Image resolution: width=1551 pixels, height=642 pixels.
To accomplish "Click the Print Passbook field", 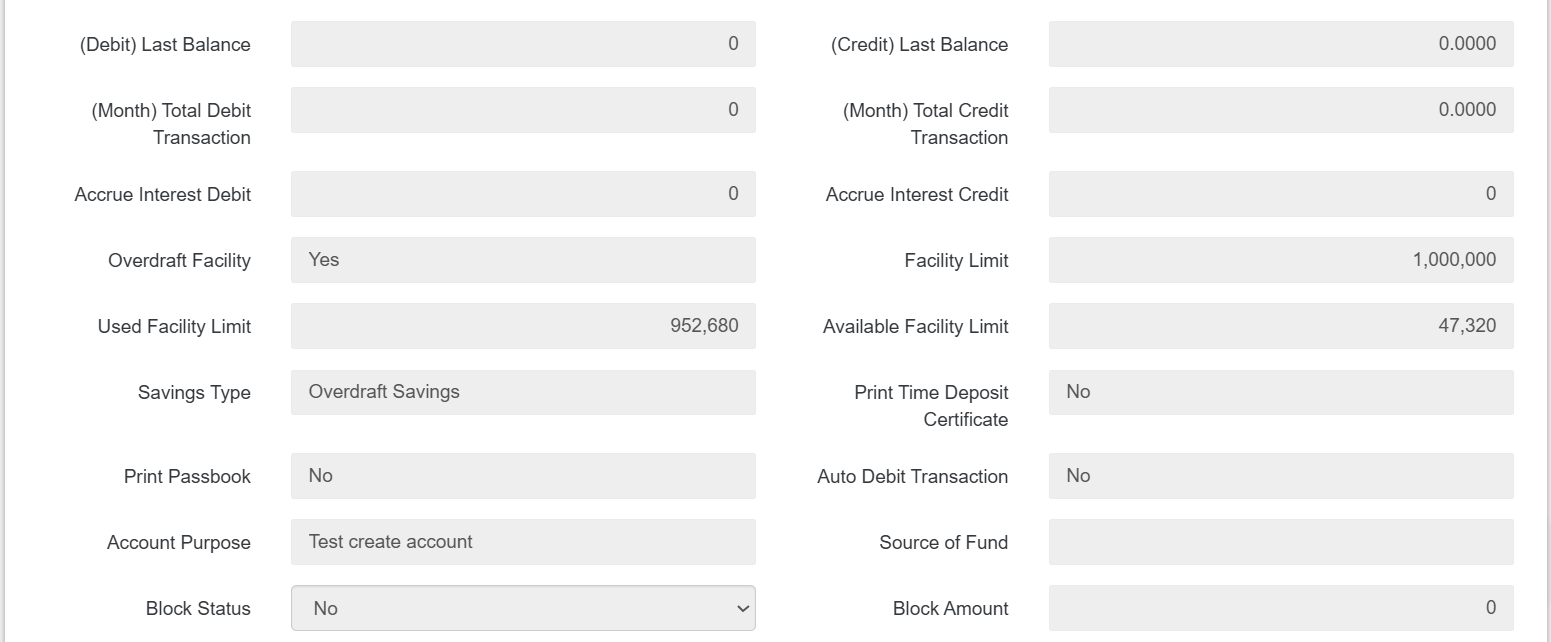I will [x=523, y=476].
